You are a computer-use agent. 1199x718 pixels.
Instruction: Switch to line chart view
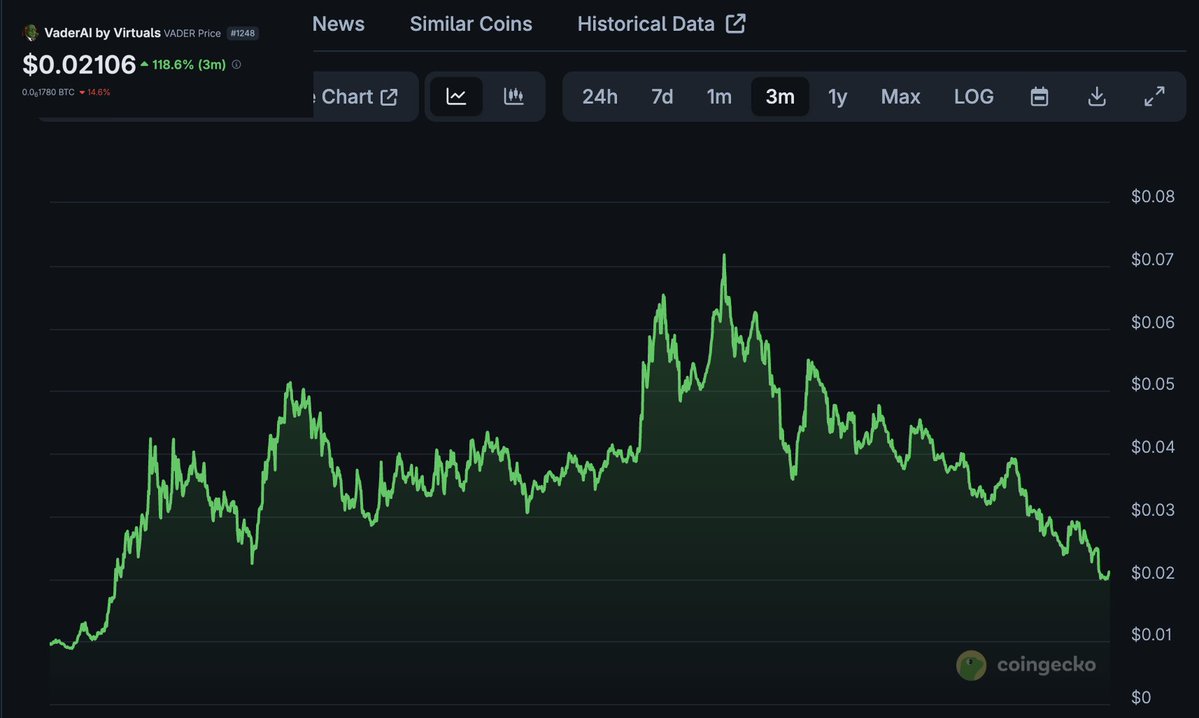pos(457,96)
